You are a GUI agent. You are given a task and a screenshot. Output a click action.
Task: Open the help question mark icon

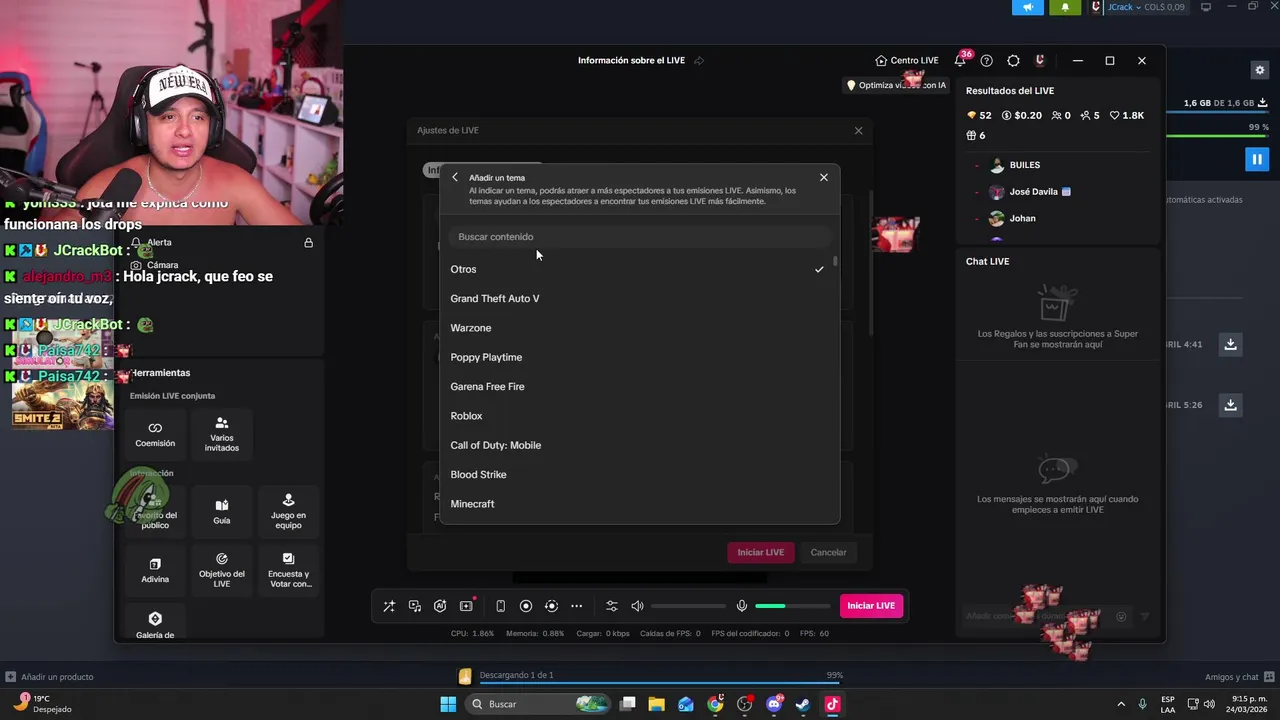coord(987,60)
